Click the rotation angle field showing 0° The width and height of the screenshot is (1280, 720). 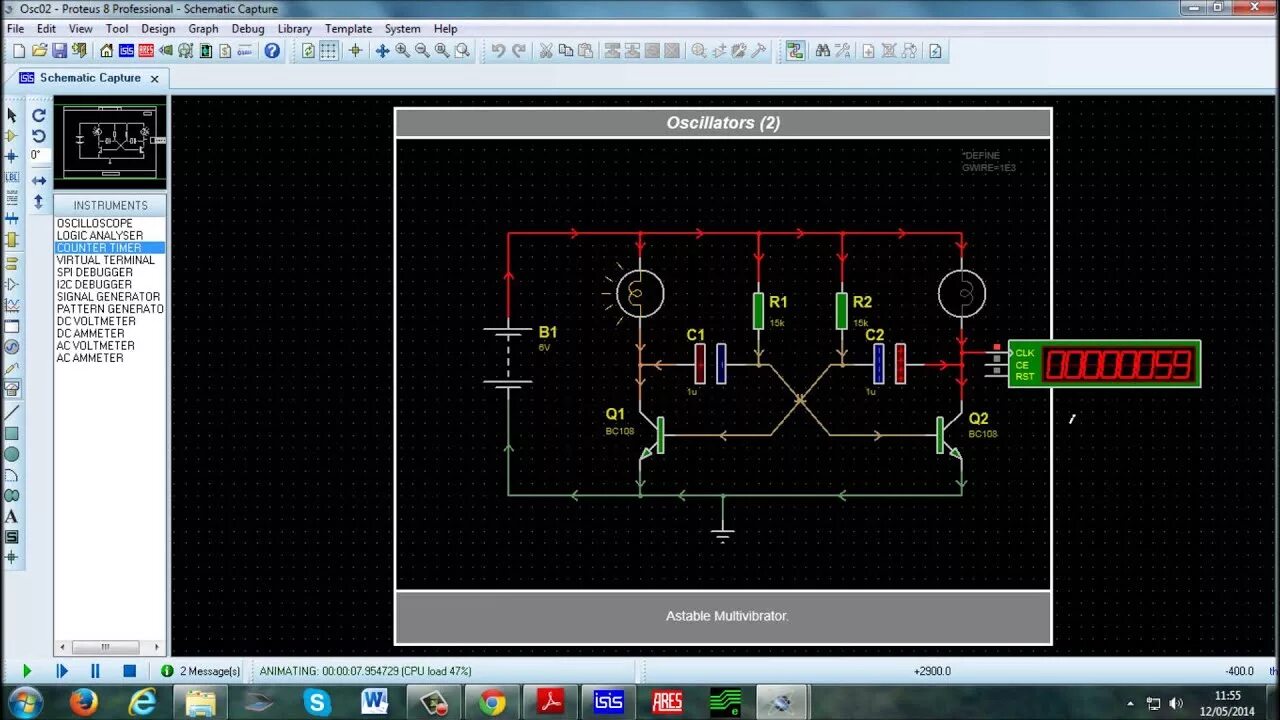(x=40, y=155)
